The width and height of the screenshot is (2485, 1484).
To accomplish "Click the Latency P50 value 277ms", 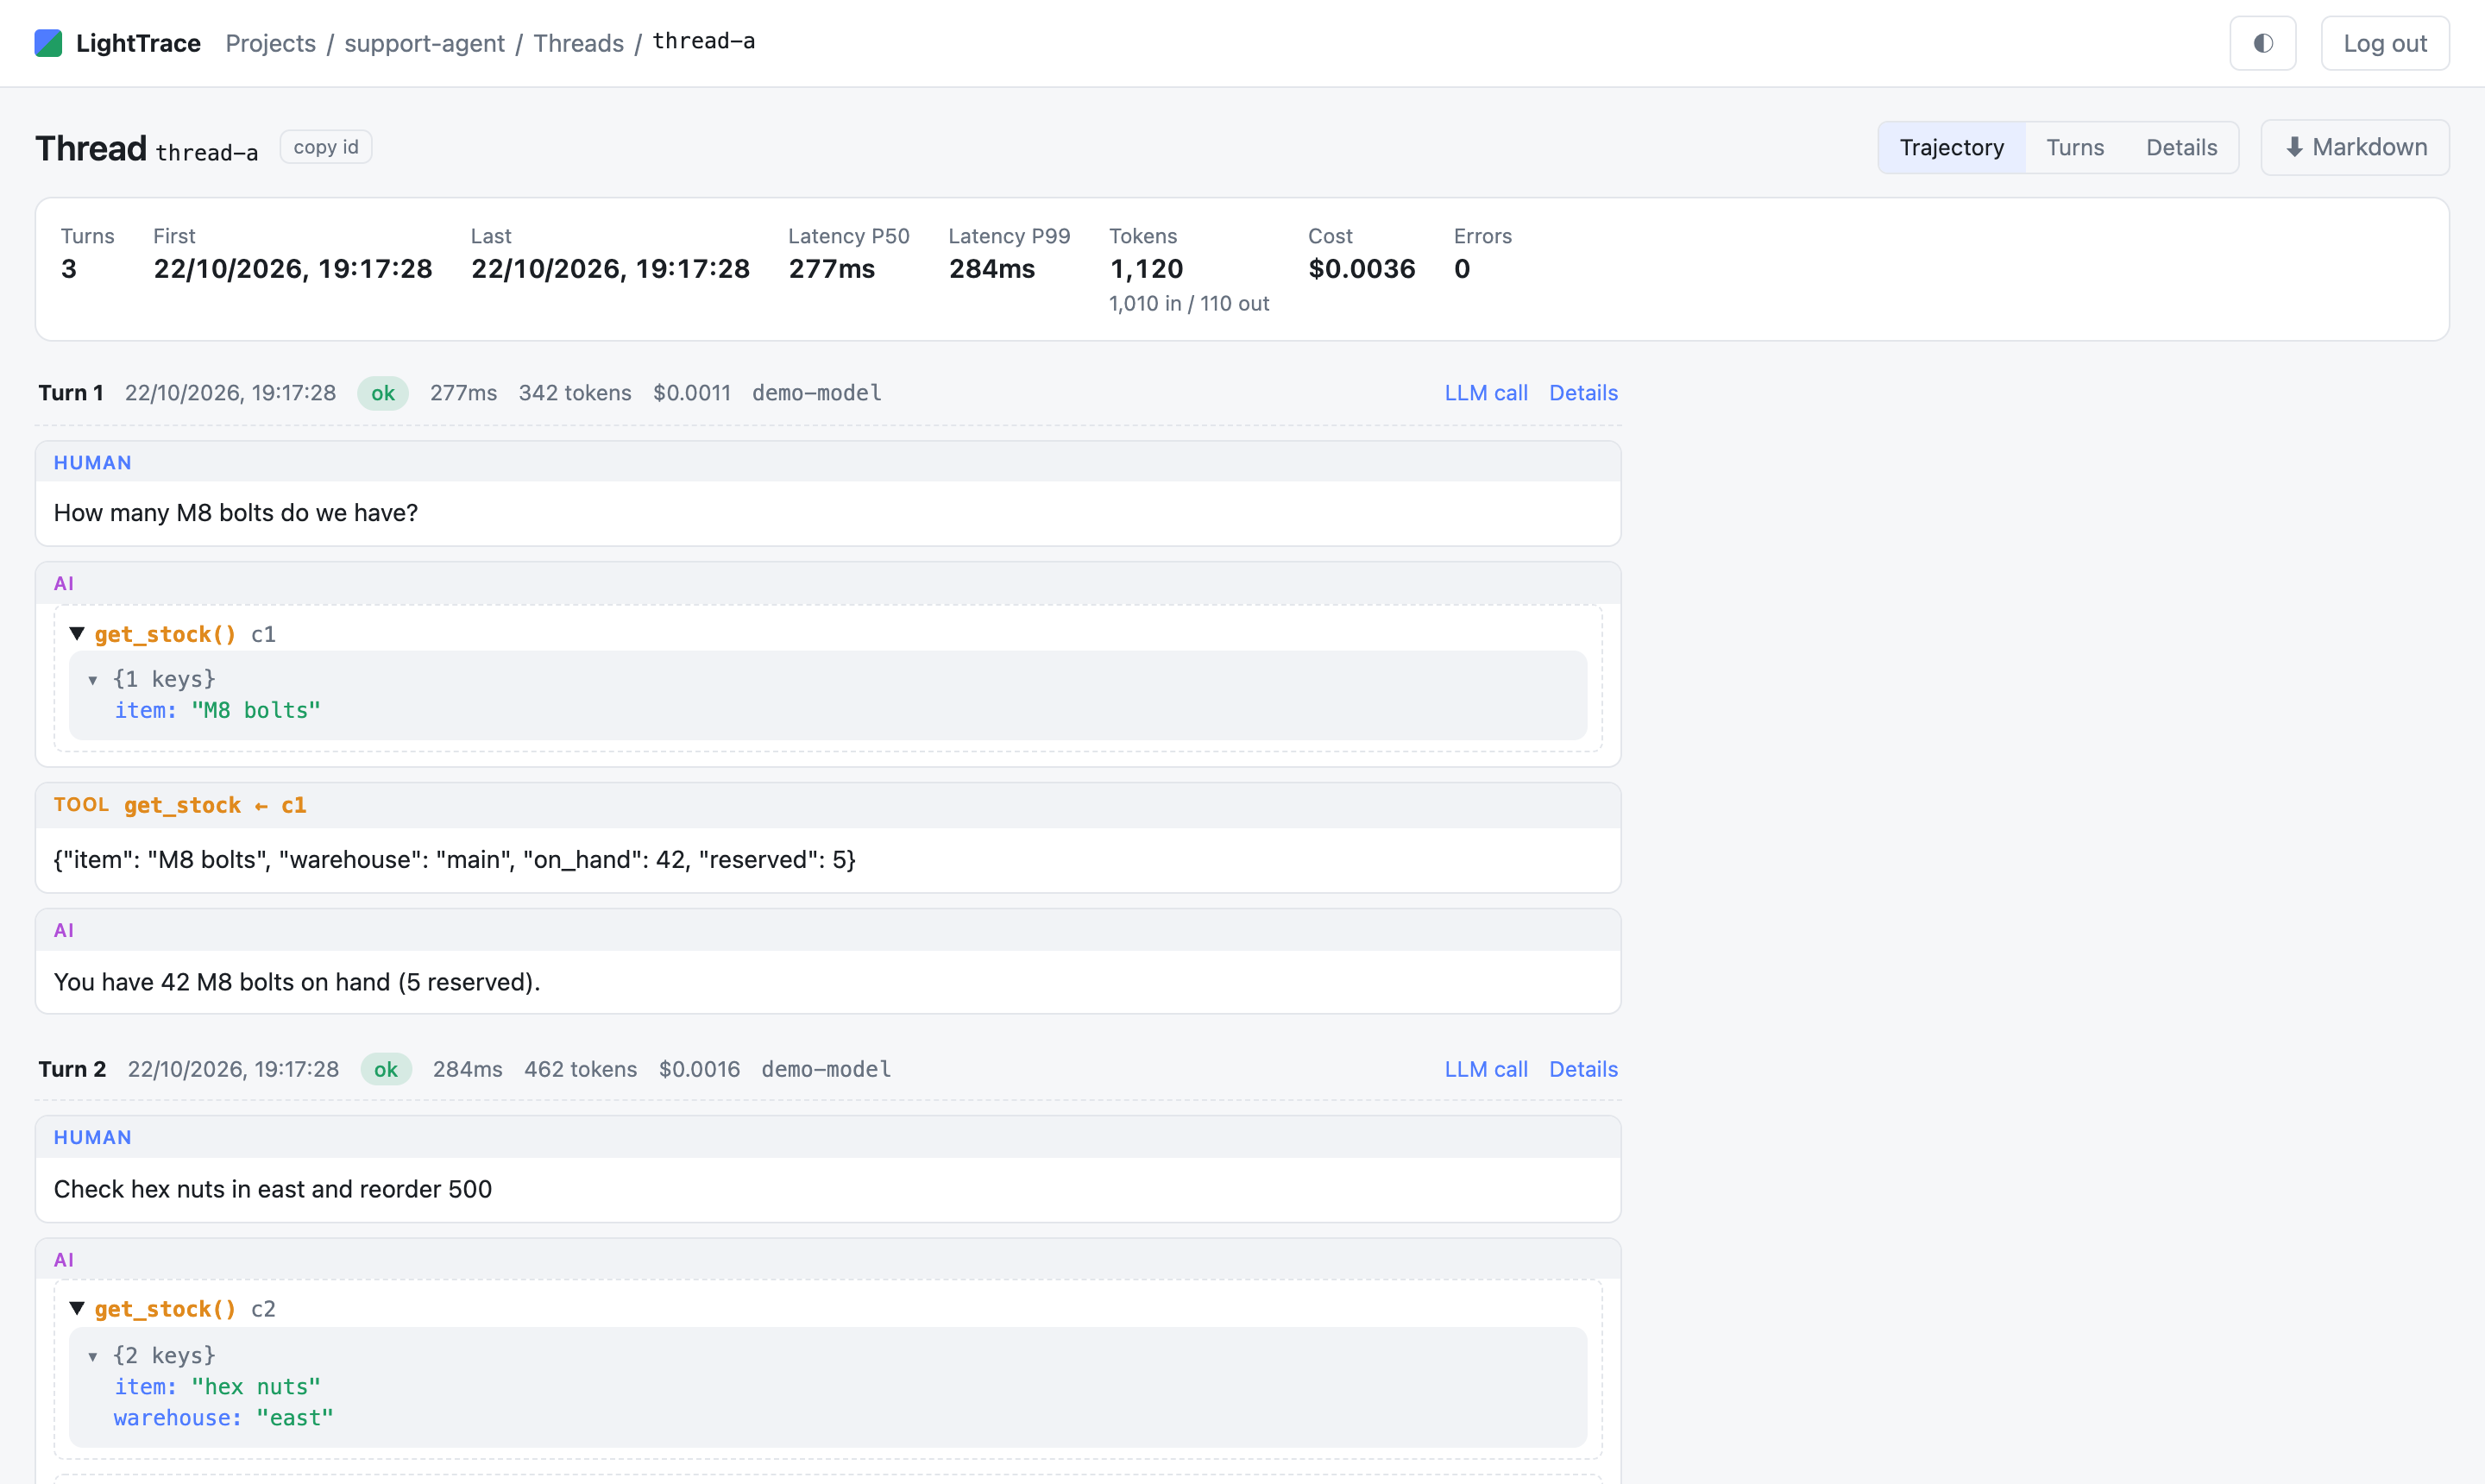I will (x=831, y=269).
